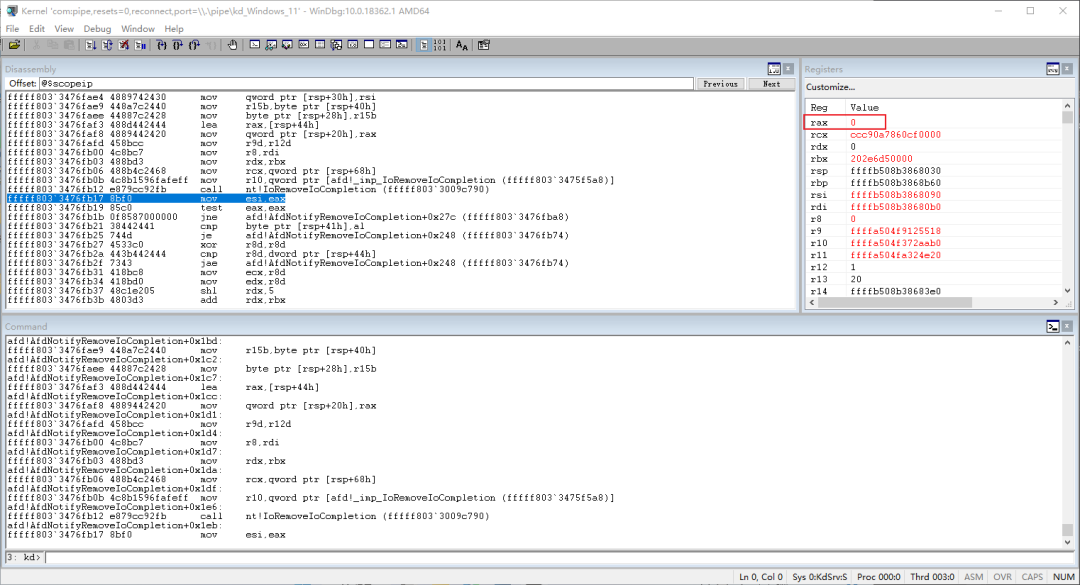Viewport: 1080px width, 585px height.
Task: Open debugger Options via last toolbar icon
Action: (482, 44)
